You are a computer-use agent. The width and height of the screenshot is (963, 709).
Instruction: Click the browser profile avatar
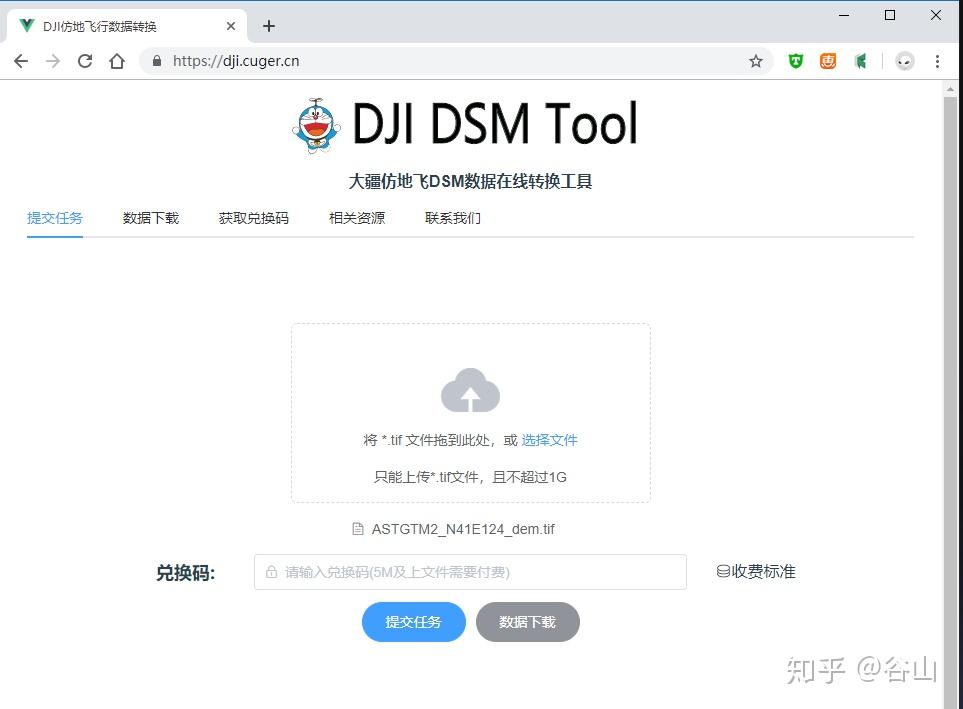[903, 61]
